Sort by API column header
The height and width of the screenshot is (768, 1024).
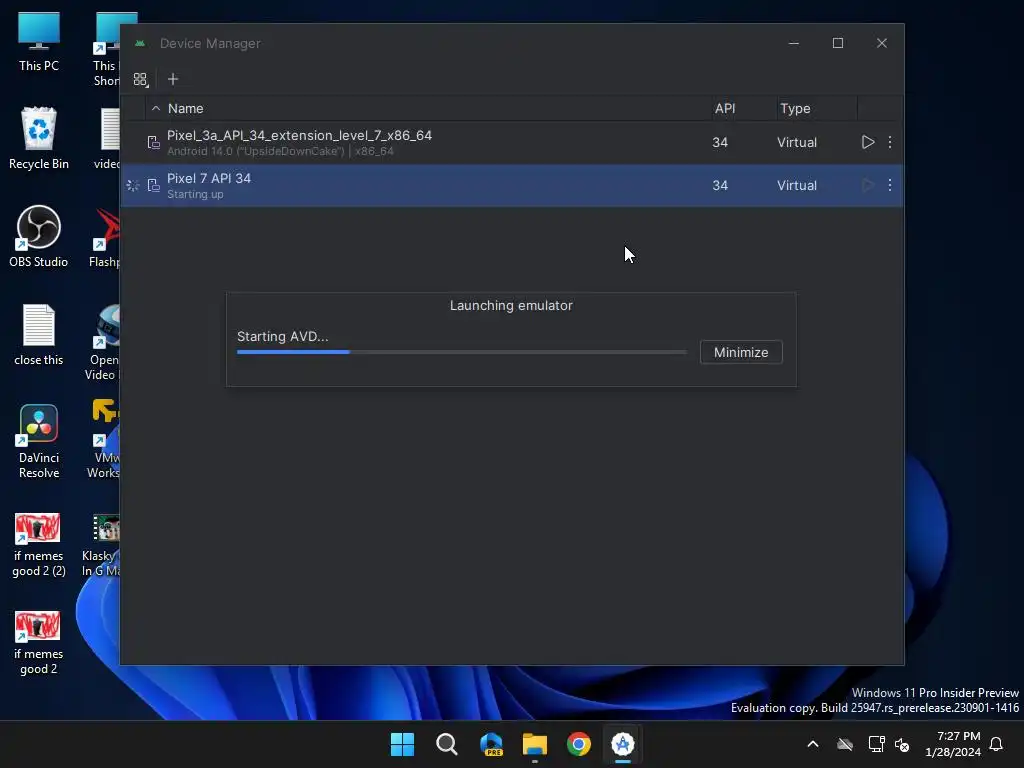tap(725, 108)
